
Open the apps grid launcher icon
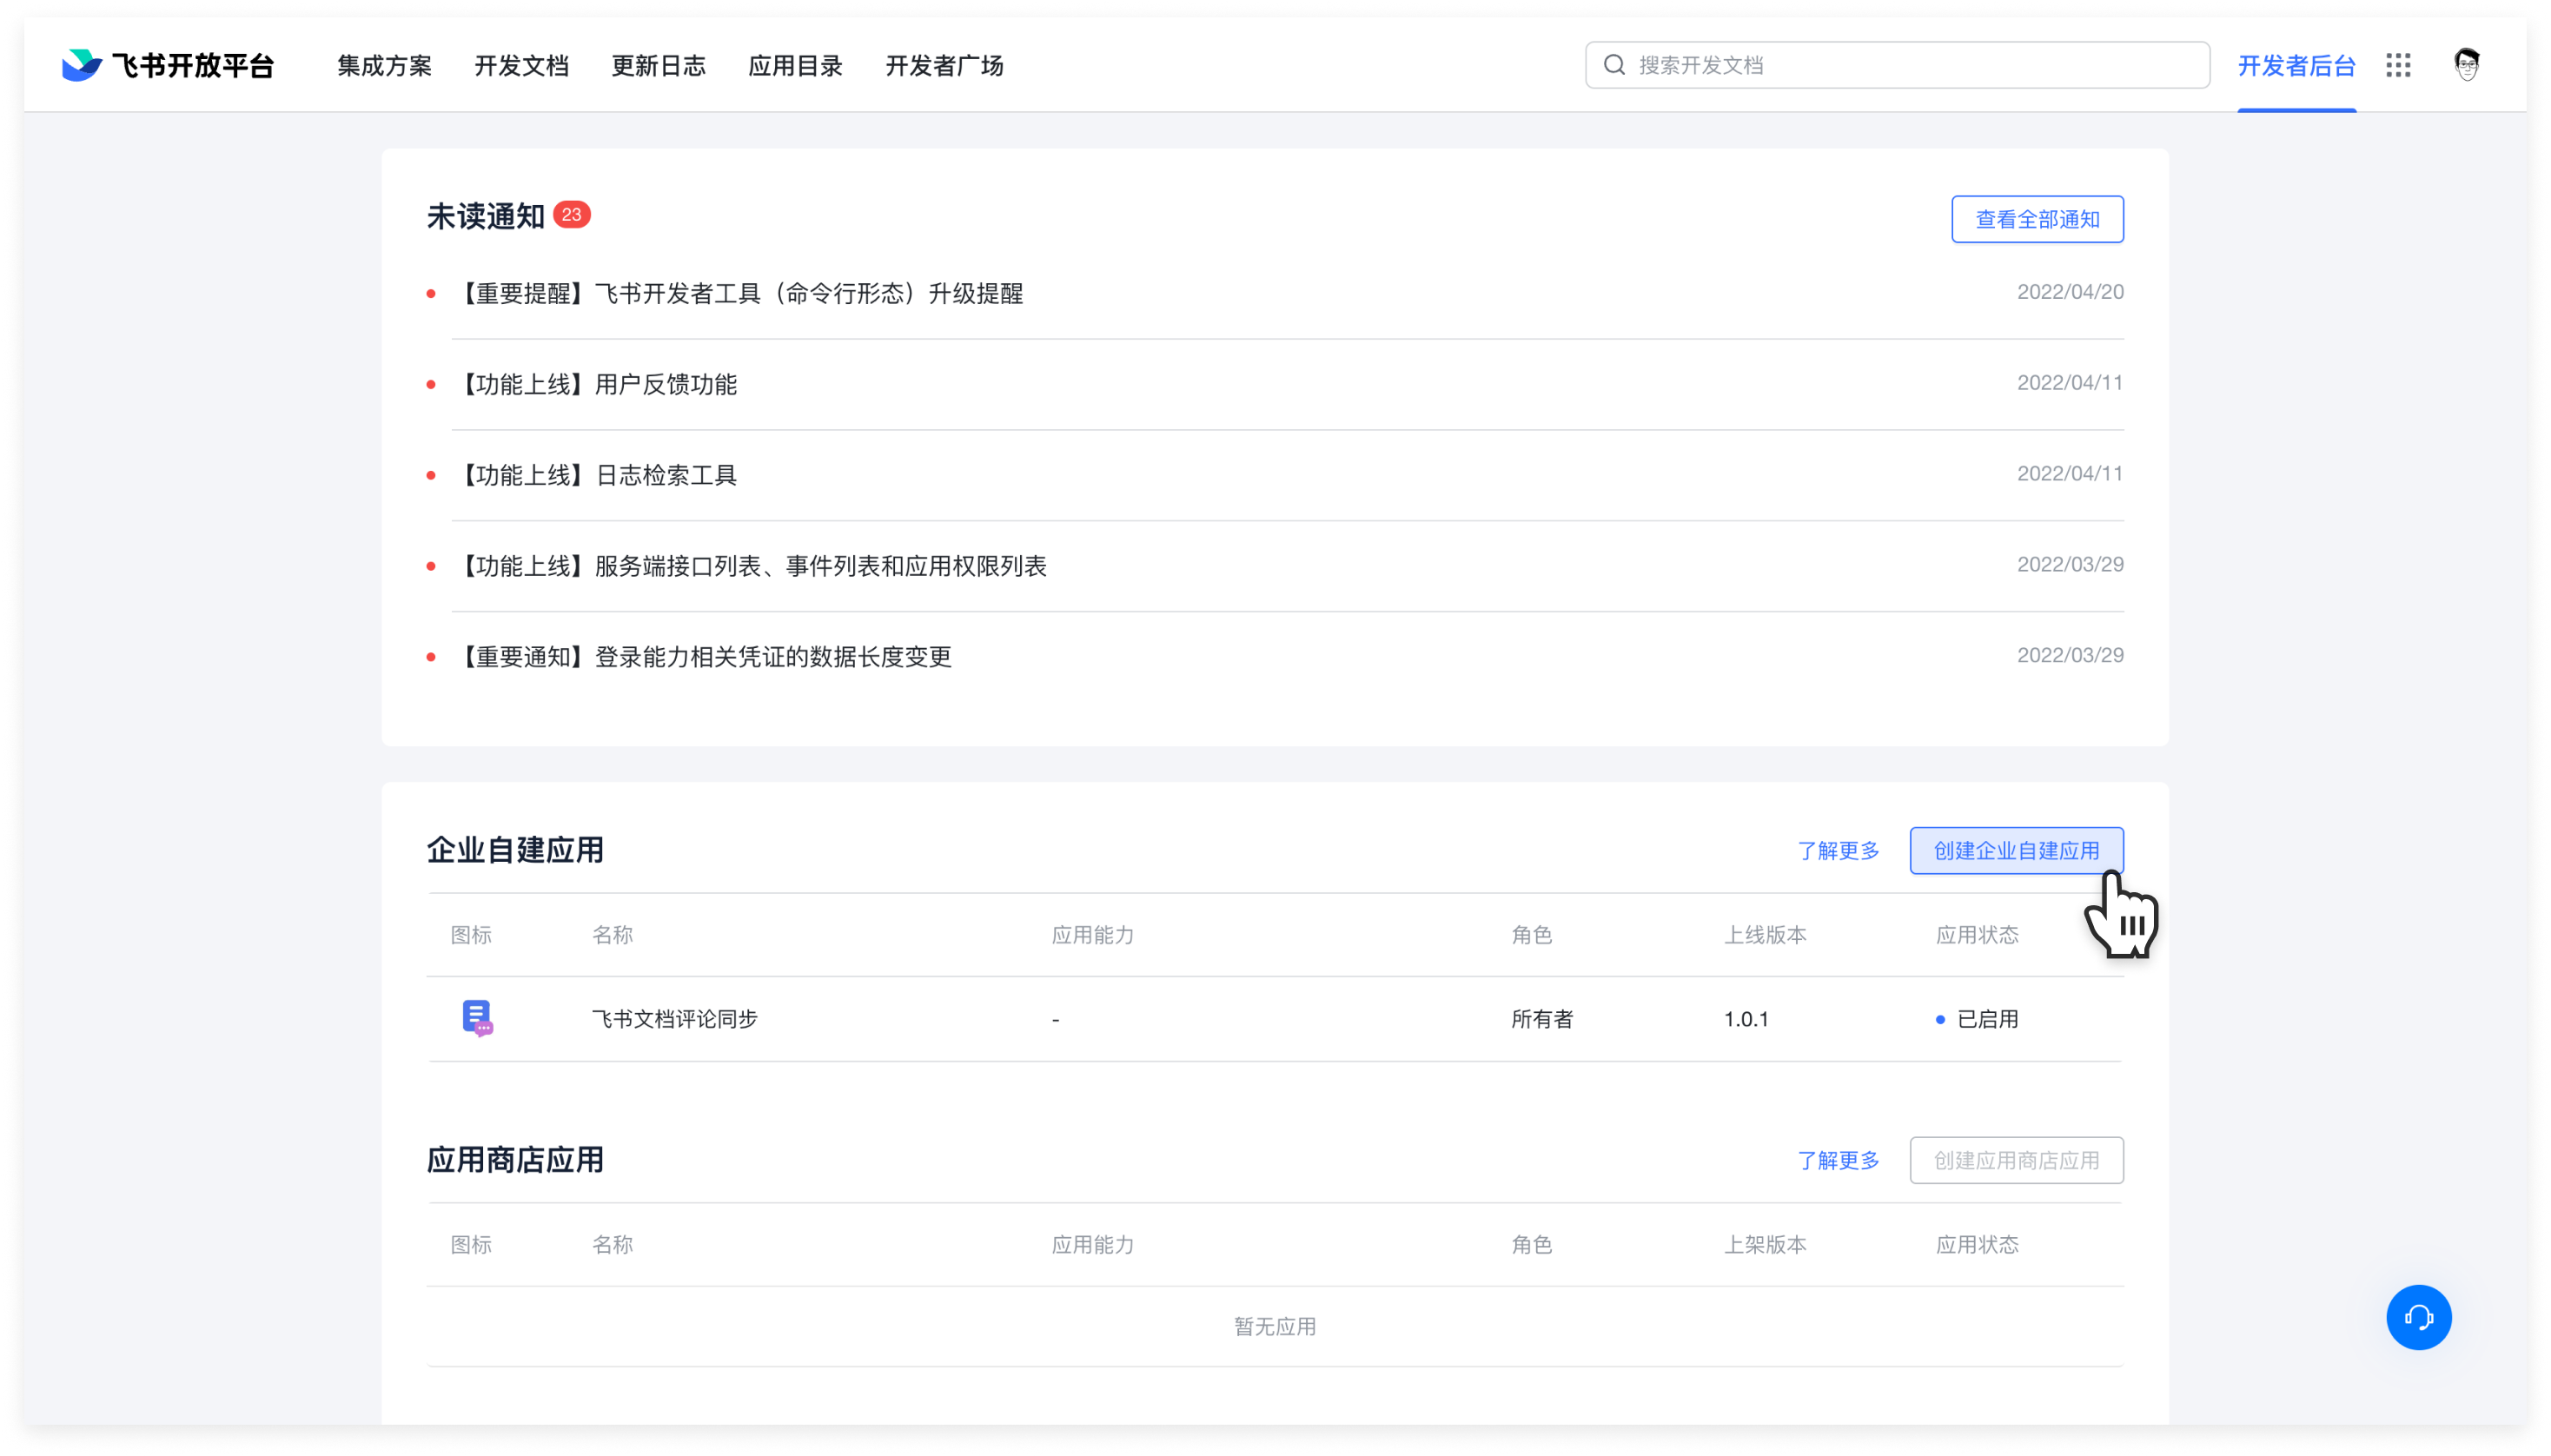click(2398, 66)
